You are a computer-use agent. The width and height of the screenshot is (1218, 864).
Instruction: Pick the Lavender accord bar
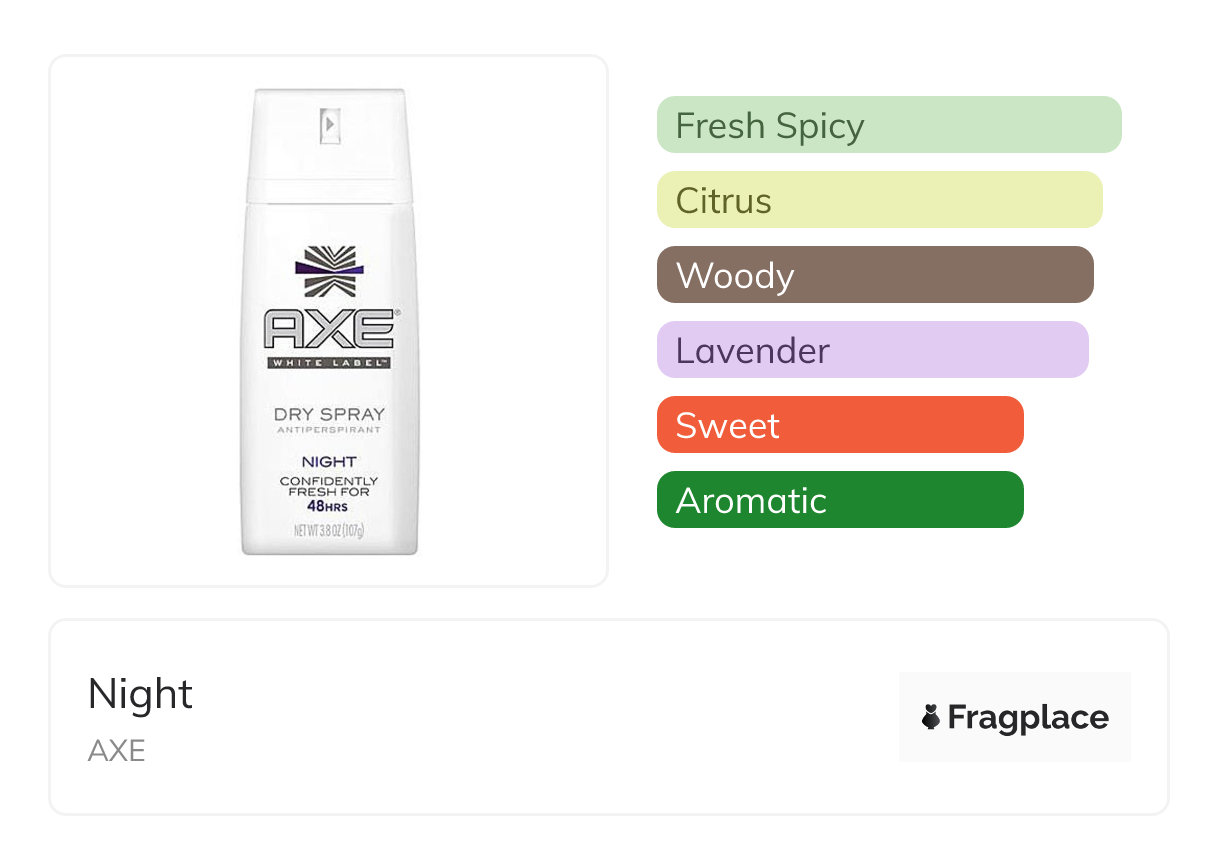(872, 350)
